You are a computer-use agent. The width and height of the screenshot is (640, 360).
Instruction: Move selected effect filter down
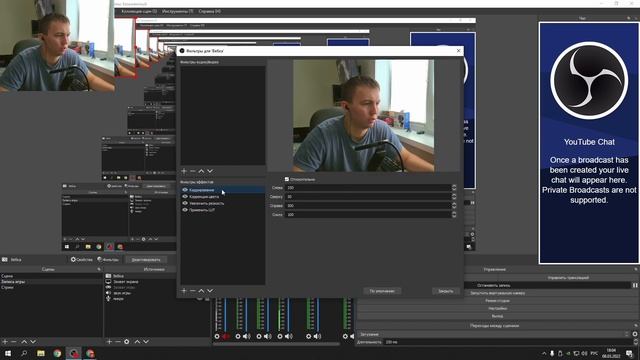pyautogui.click(x=210, y=291)
